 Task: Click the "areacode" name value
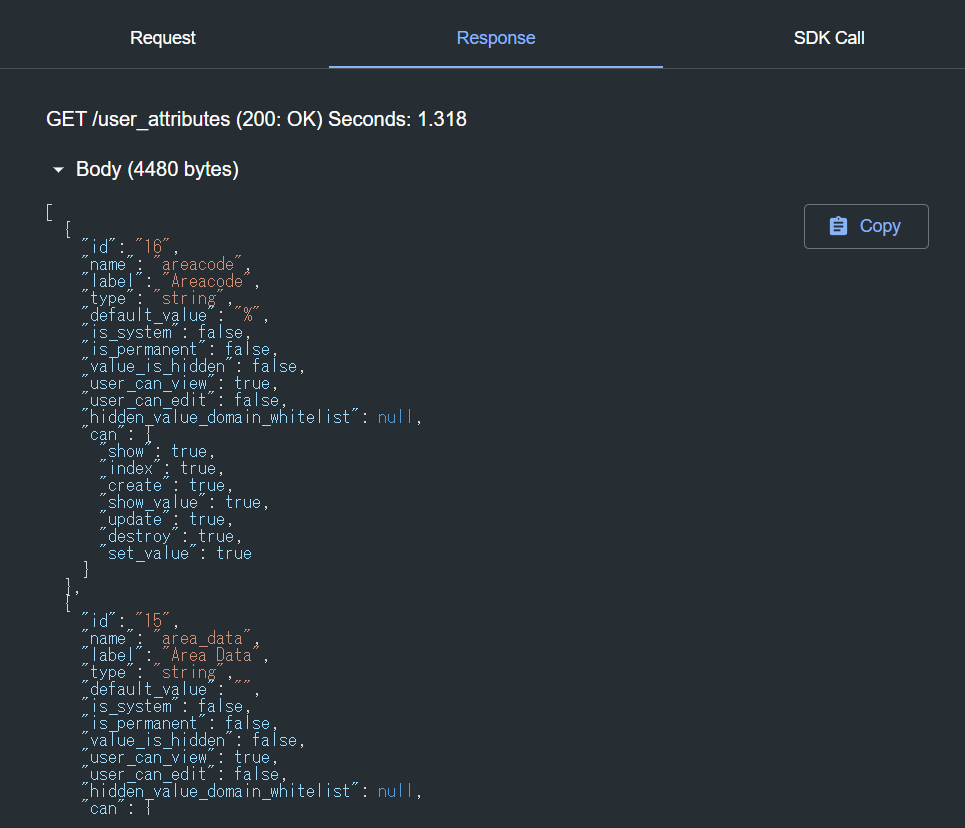pos(198,264)
